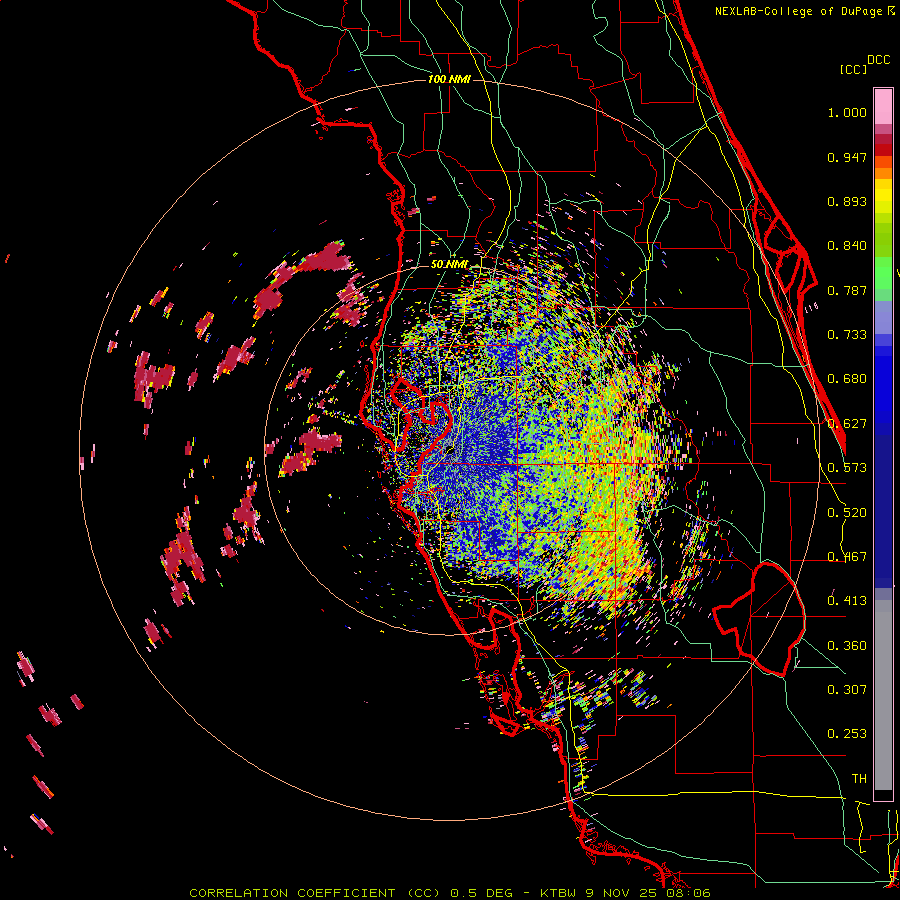Click the NEXLAB-College of DuPage label
The width and height of the screenshot is (900, 900).
[x=800, y=11]
